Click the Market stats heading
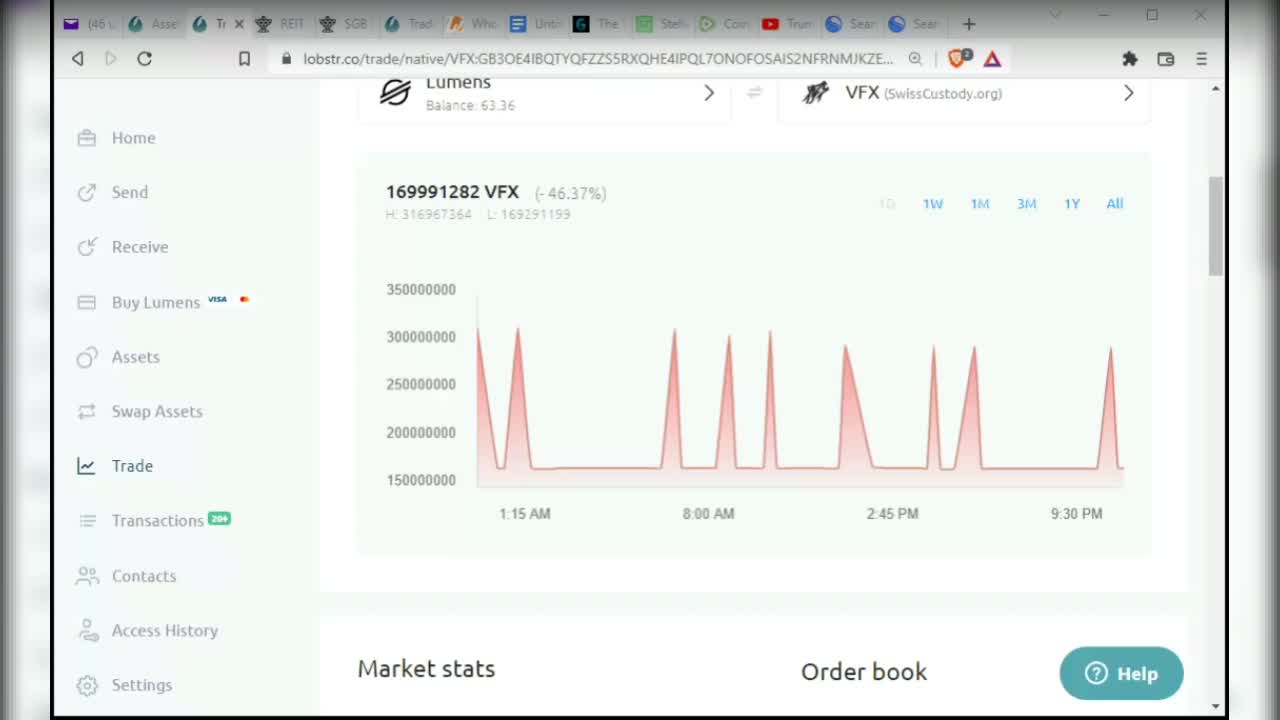Image resolution: width=1280 pixels, height=720 pixels. pos(426,669)
